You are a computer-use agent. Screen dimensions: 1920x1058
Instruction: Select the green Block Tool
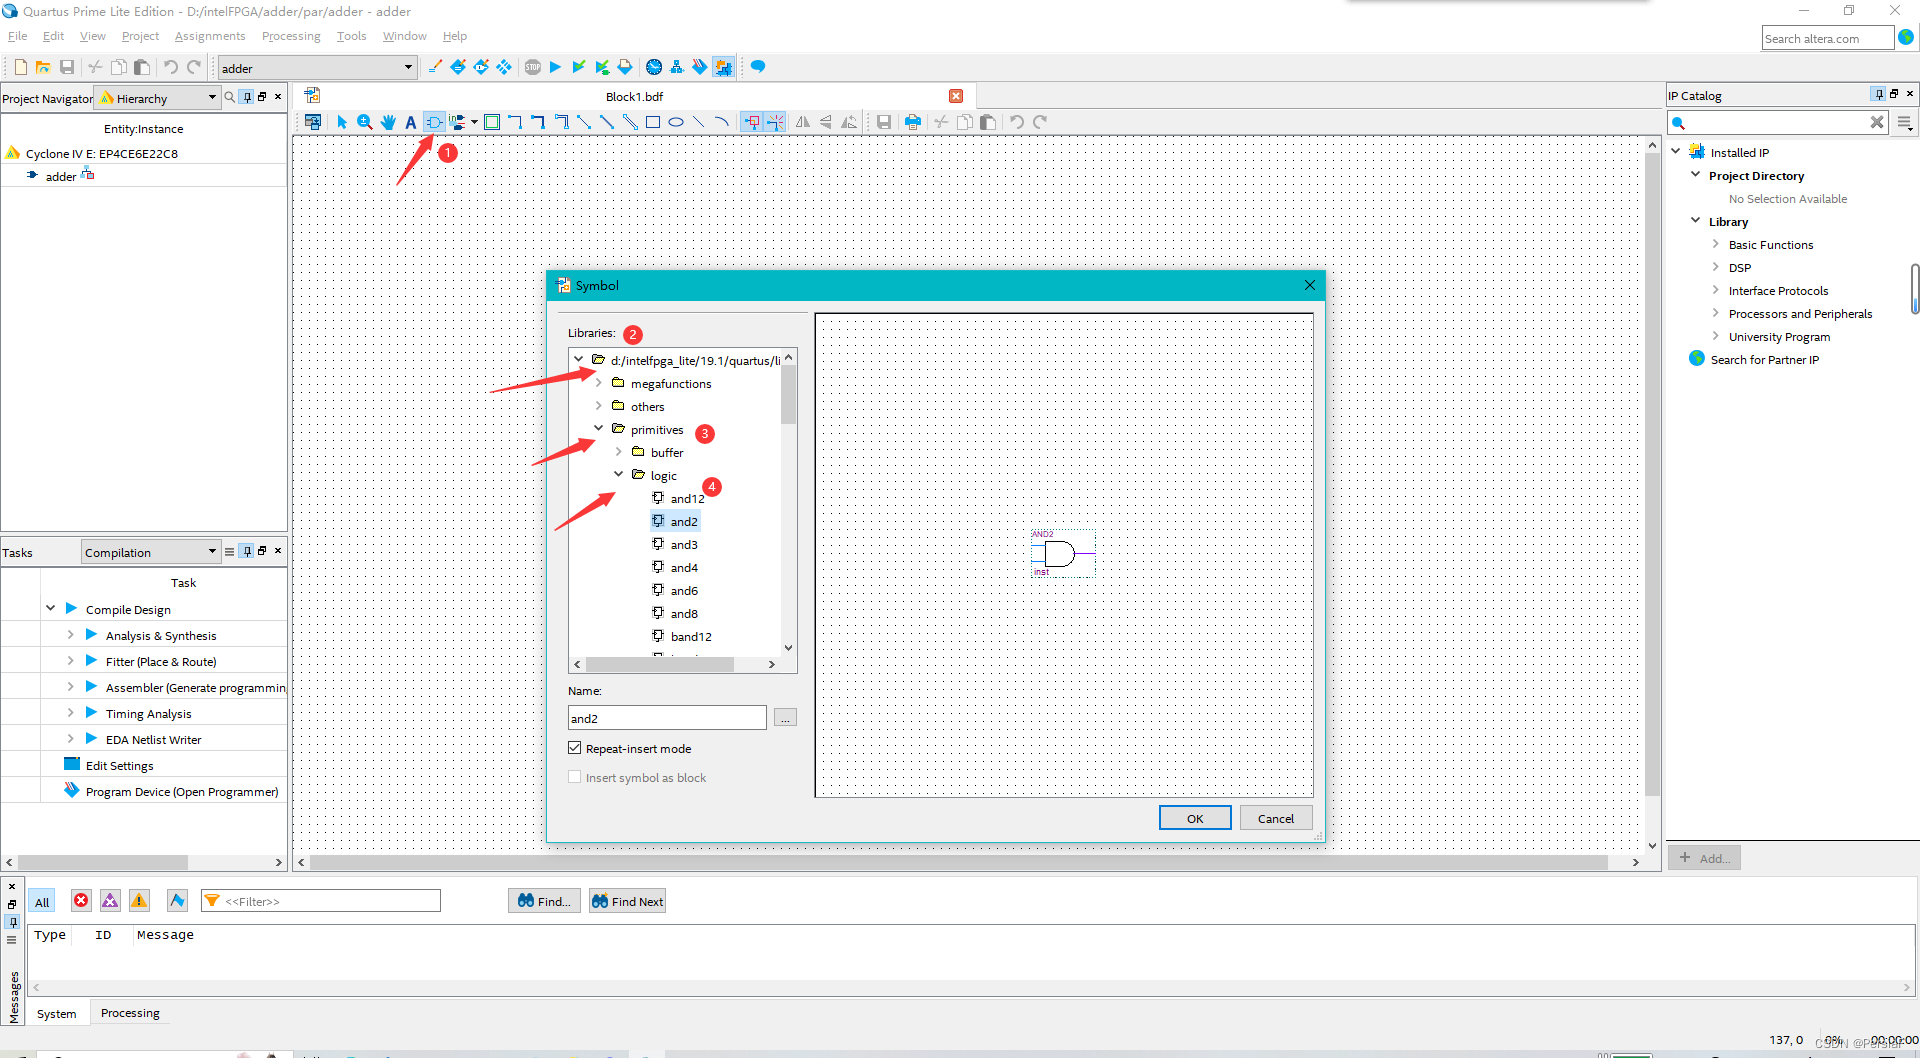(x=492, y=122)
